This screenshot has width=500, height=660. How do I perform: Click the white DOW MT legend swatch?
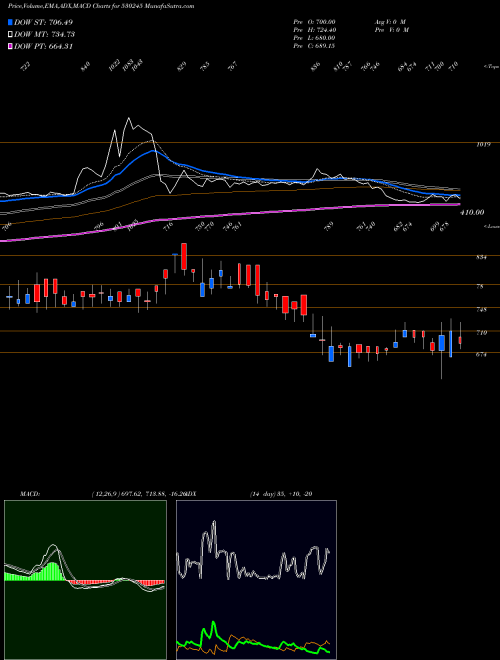(x=10, y=34)
